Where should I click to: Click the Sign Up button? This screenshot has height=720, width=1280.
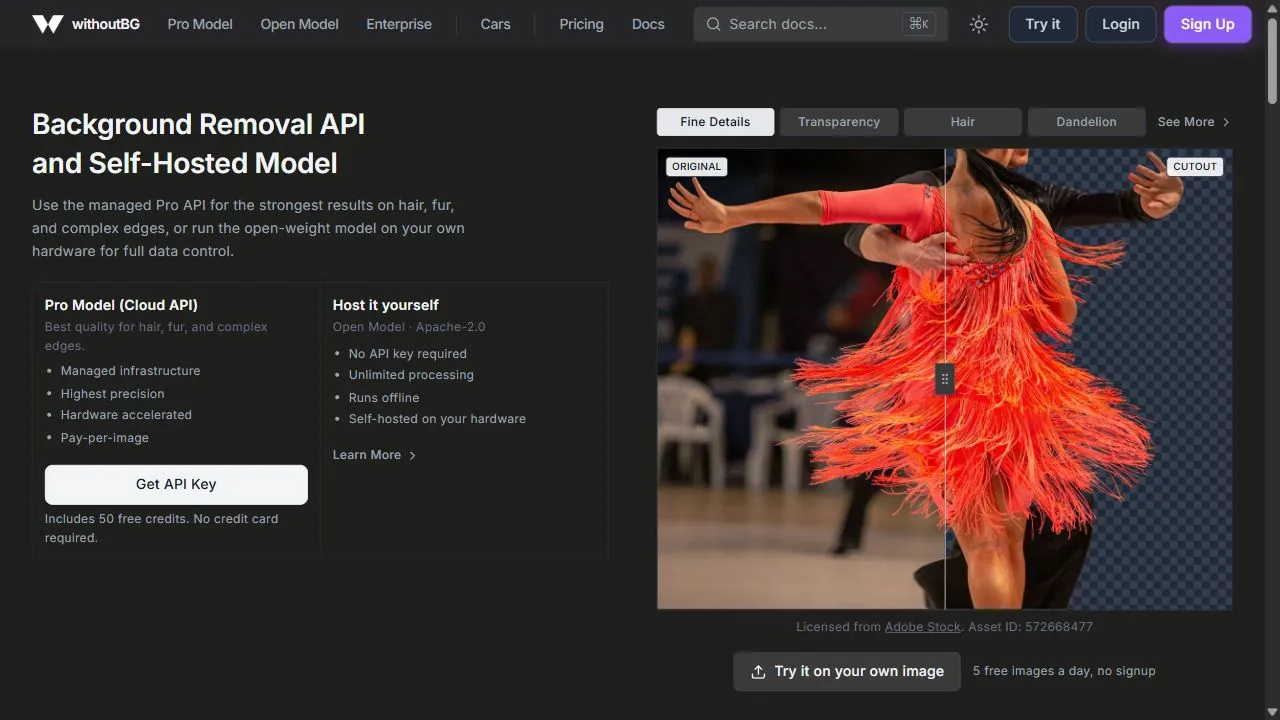coord(1207,24)
